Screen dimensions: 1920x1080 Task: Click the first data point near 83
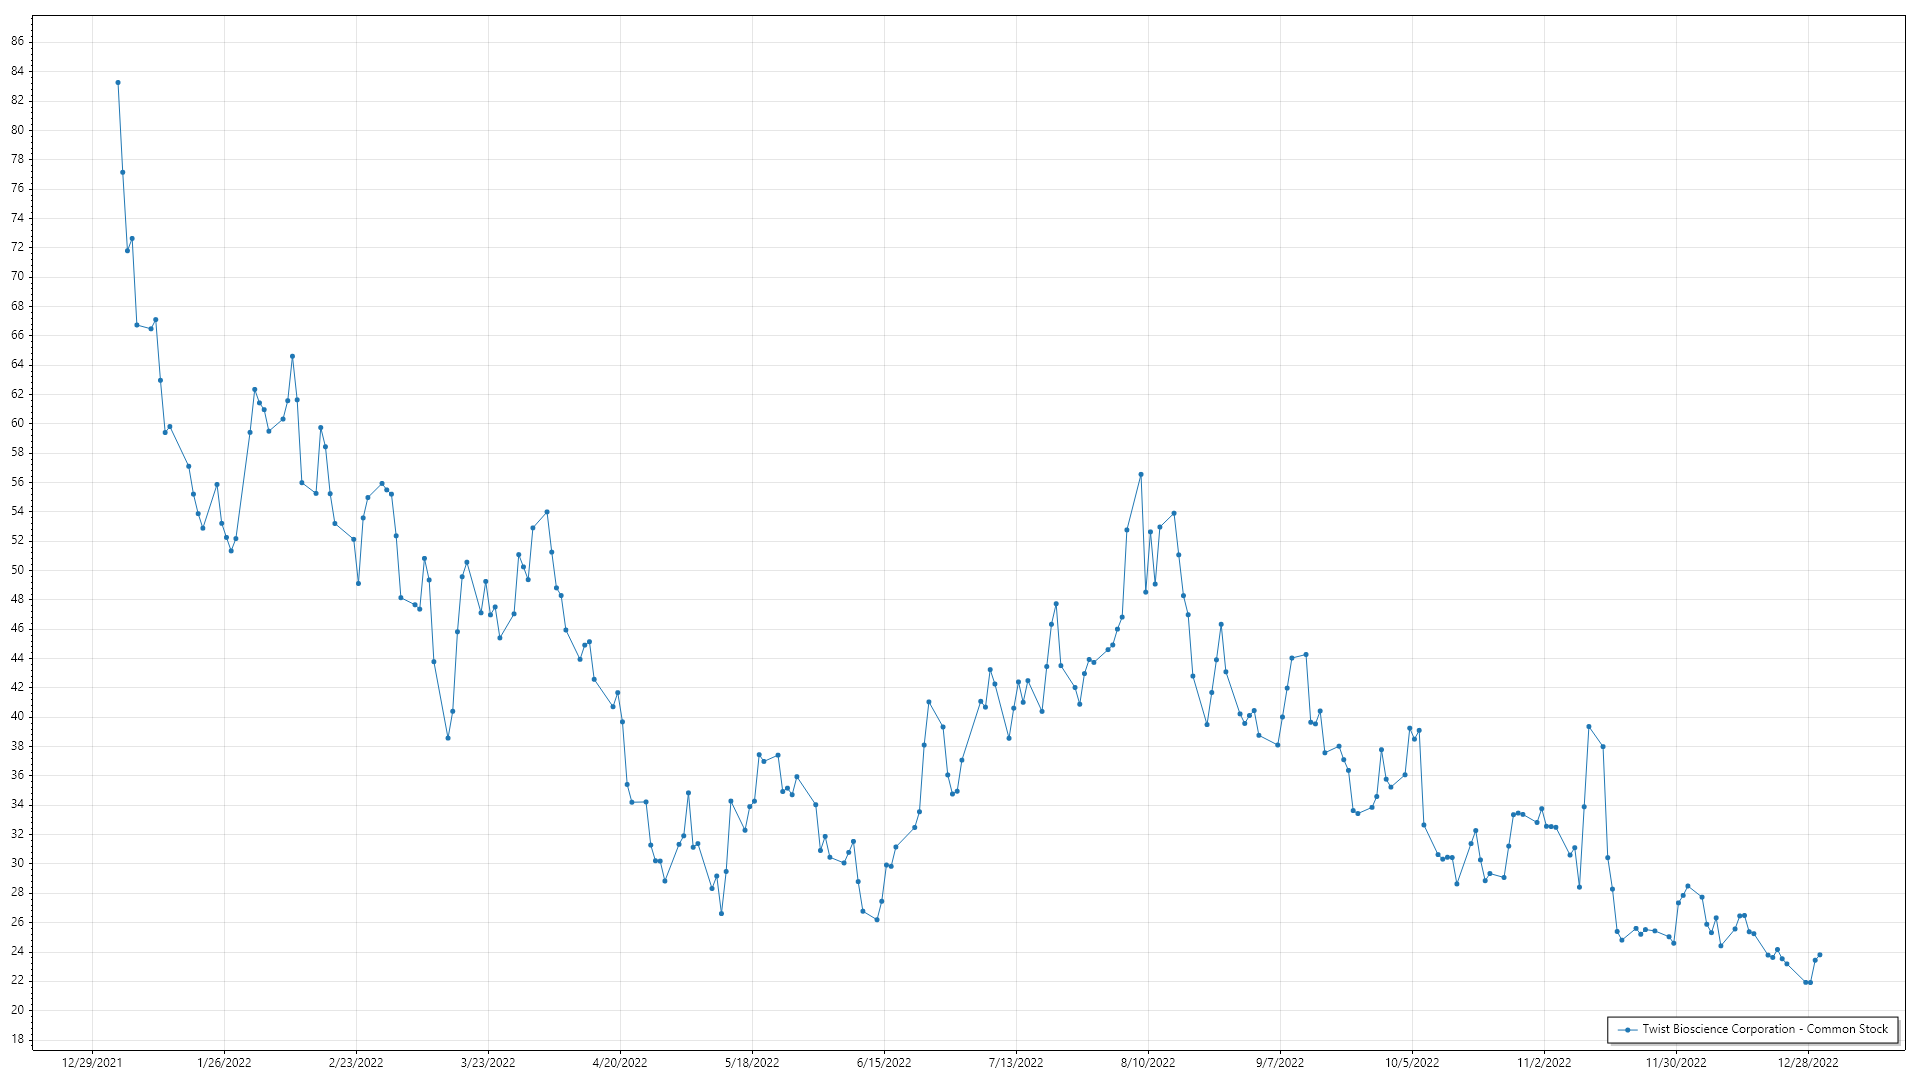pos(118,83)
